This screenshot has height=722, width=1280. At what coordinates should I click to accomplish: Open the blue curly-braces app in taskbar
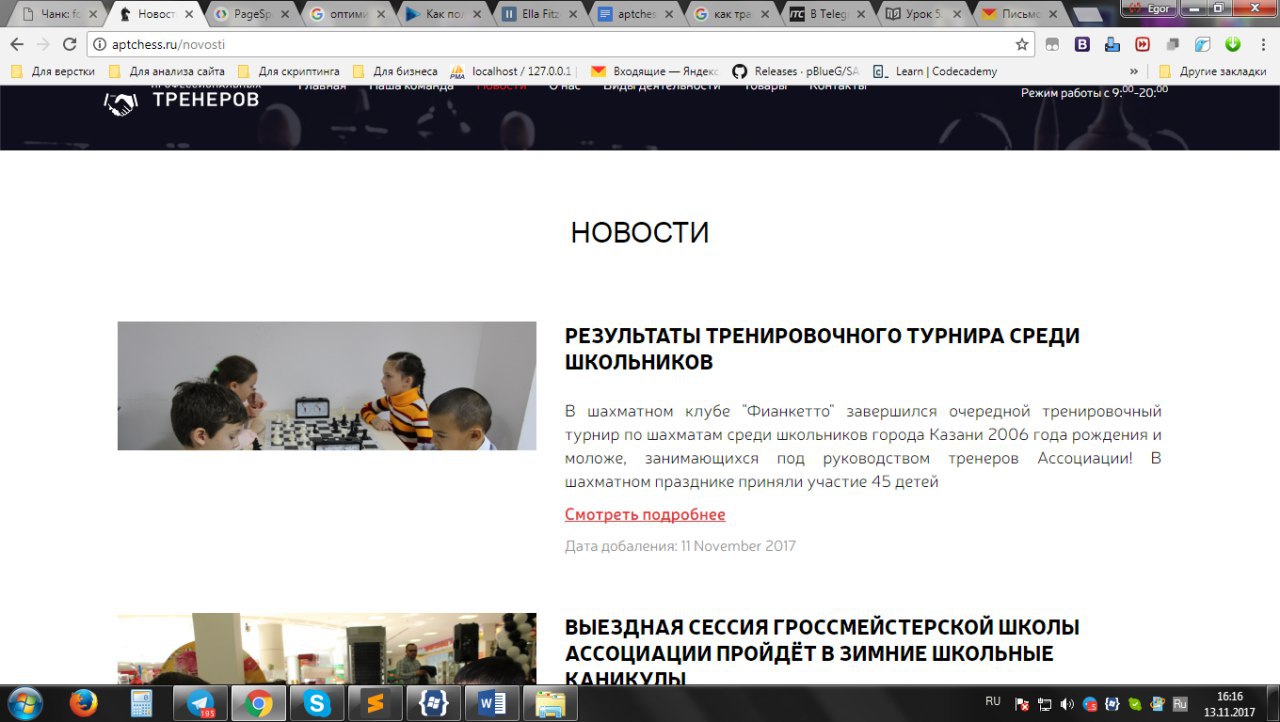(434, 703)
